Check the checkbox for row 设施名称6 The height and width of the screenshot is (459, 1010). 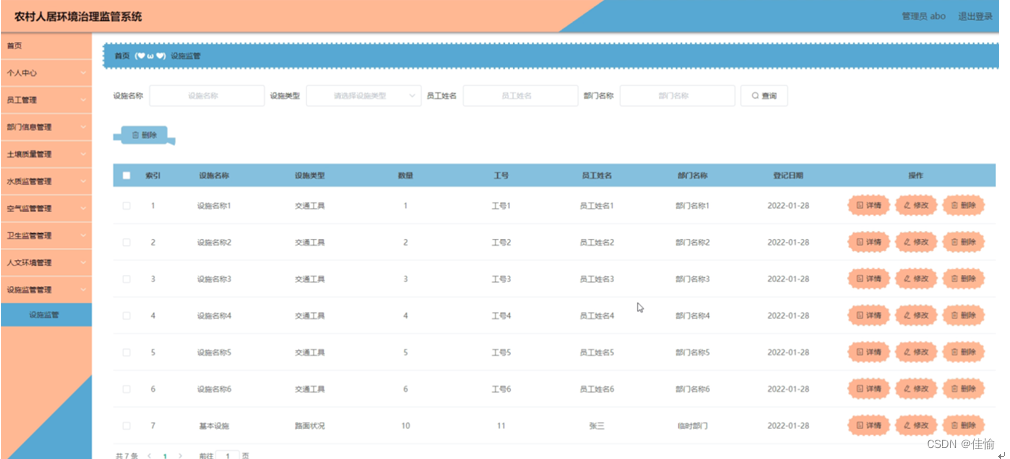coord(126,389)
